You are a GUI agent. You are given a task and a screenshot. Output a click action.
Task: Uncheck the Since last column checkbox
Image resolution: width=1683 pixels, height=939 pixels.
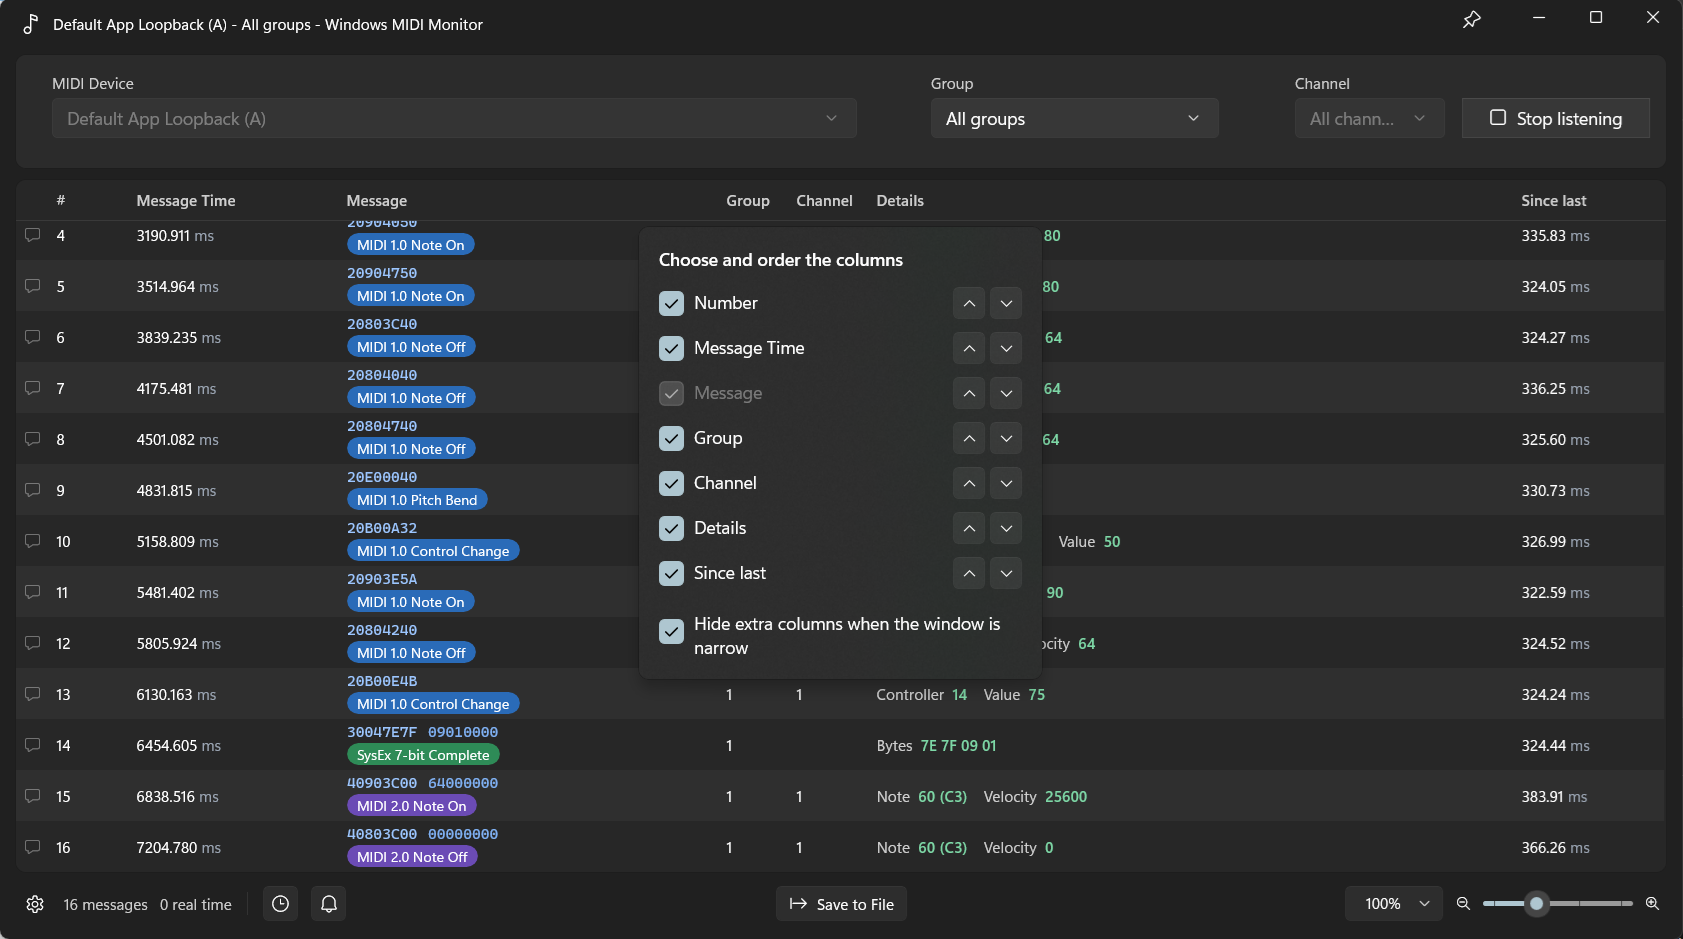tap(671, 573)
